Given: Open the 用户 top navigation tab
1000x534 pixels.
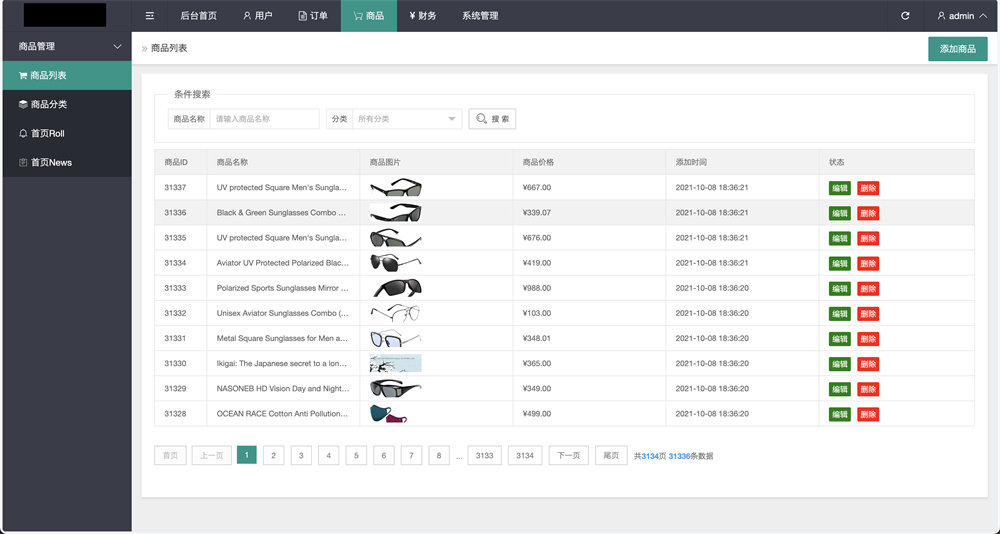Looking at the screenshot, I should (x=257, y=16).
